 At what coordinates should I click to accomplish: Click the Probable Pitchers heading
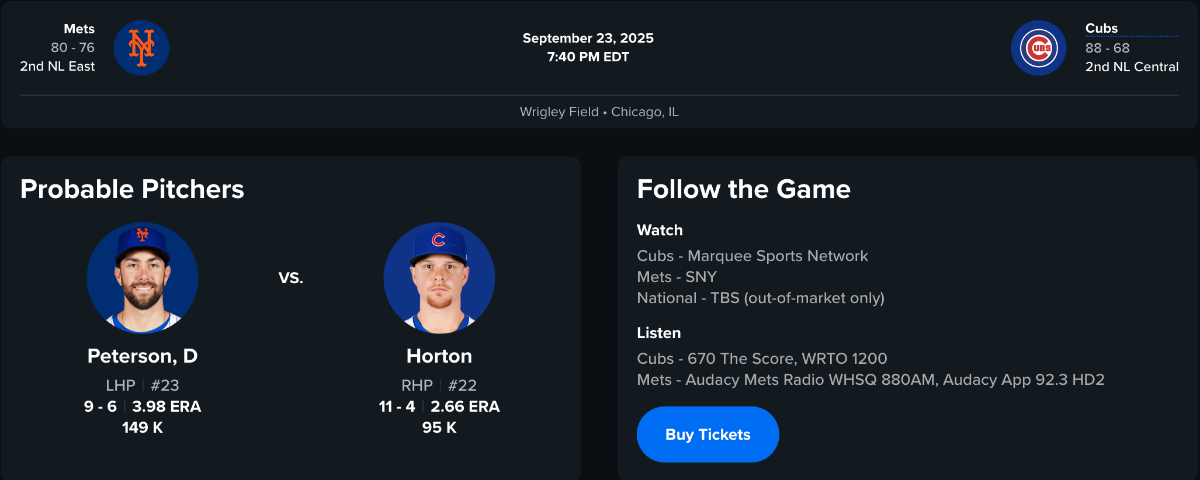click(x=132, y=189)
